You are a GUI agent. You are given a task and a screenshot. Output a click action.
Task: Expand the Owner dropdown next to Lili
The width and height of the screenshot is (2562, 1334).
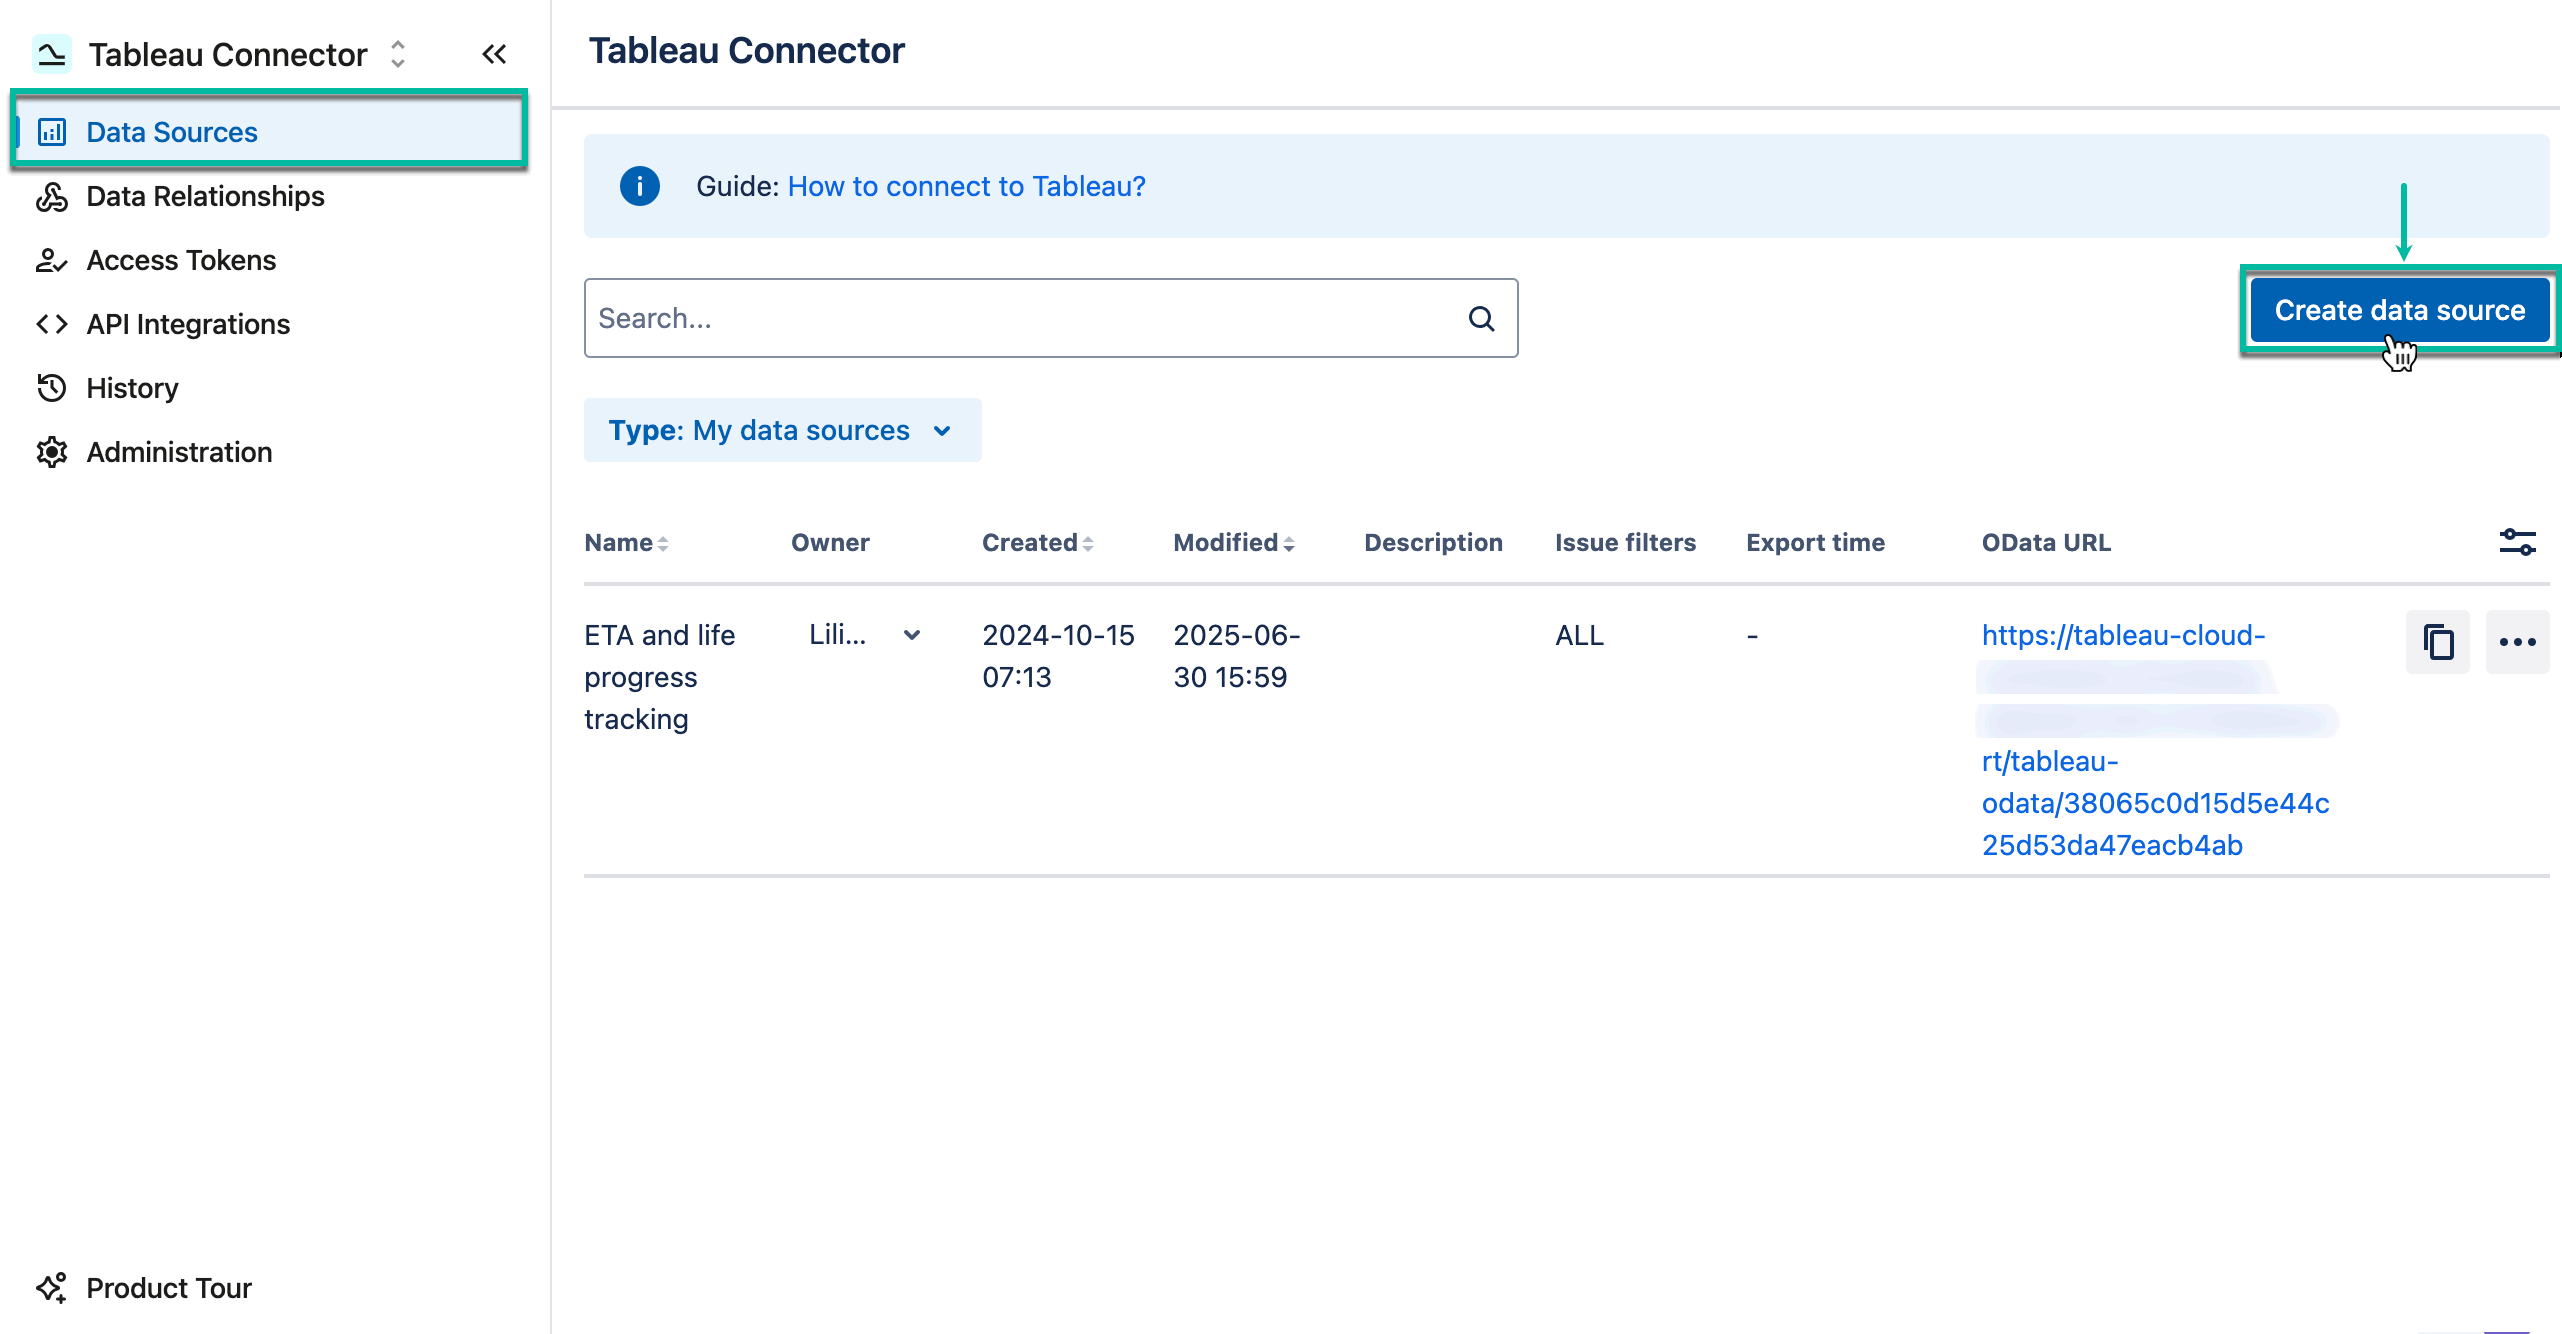(911, 634)
